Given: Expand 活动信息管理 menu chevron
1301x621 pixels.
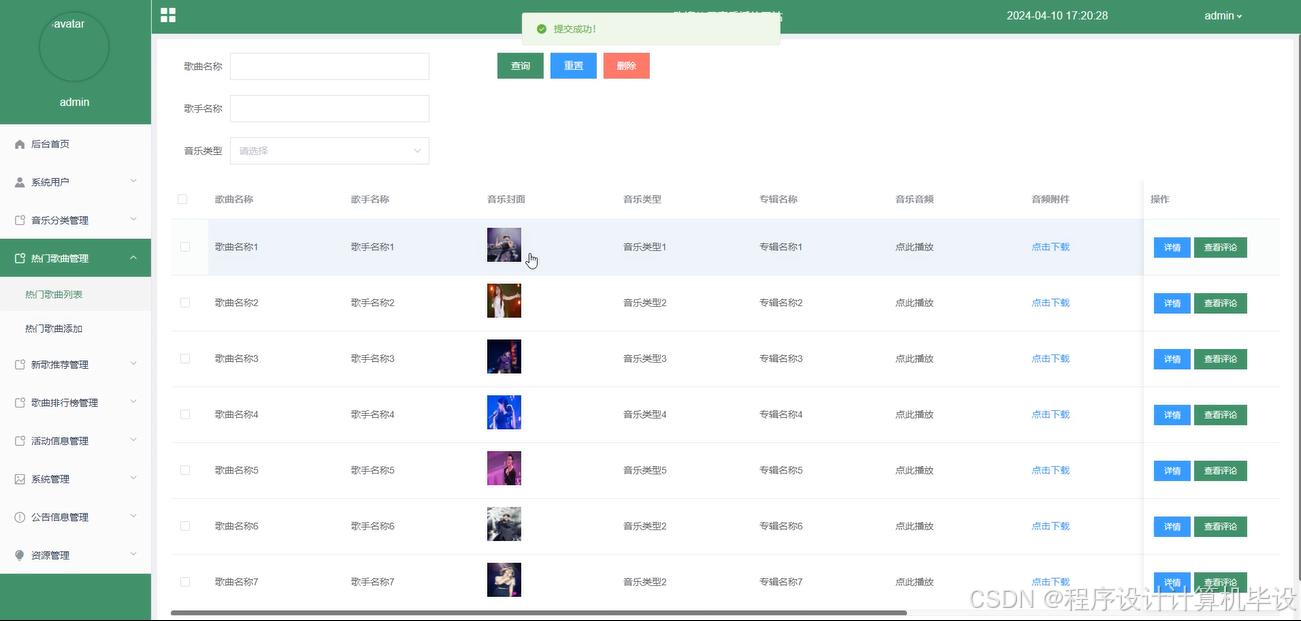Looking at the screenshot, I should (134, 440).
